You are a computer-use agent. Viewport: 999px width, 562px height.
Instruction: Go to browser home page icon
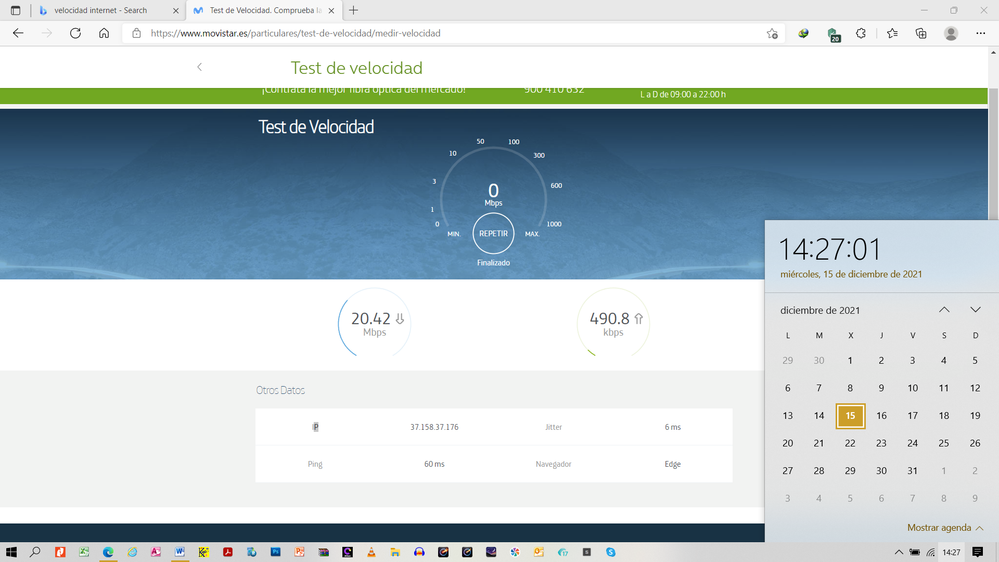[x=104, y=33]
